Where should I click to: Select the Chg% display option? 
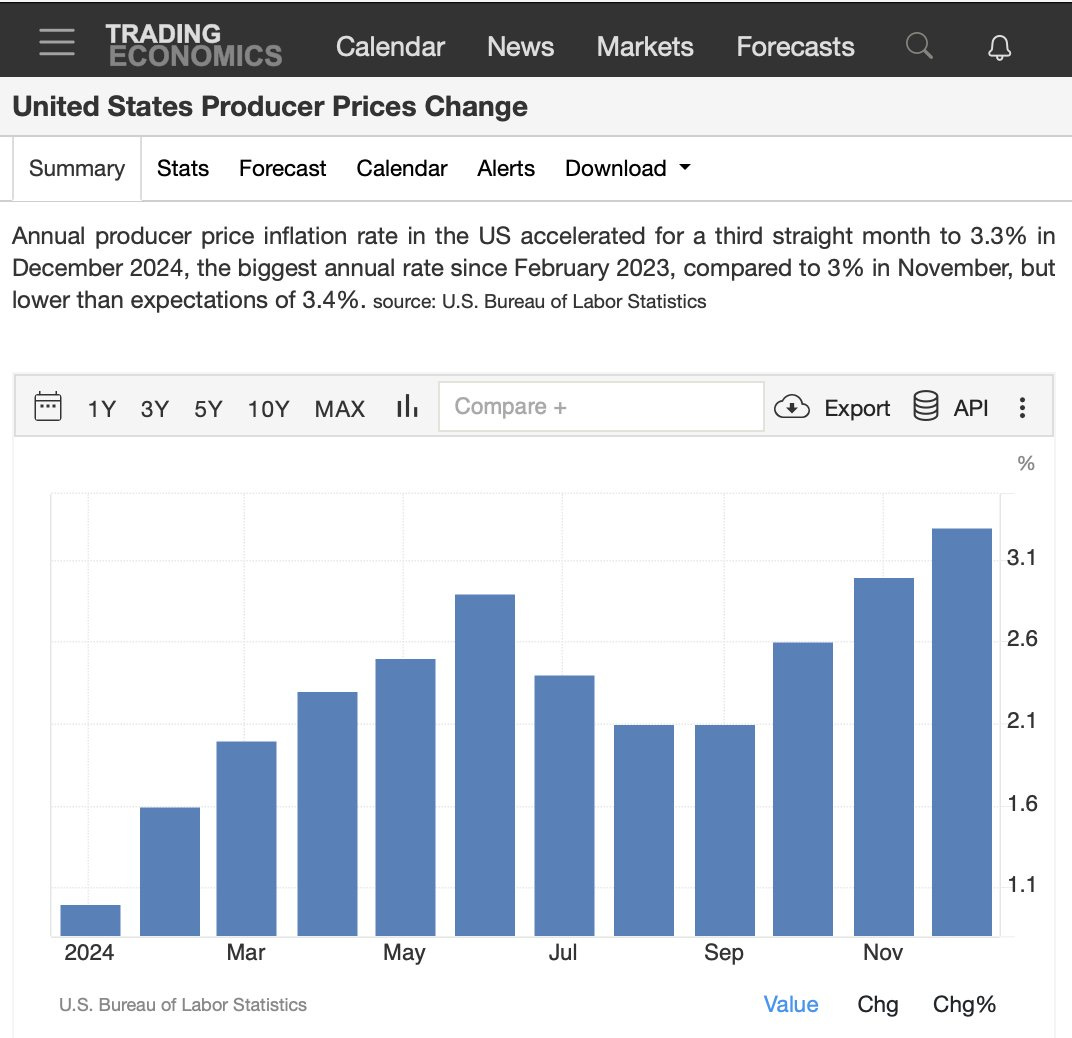pos(964,1004)
